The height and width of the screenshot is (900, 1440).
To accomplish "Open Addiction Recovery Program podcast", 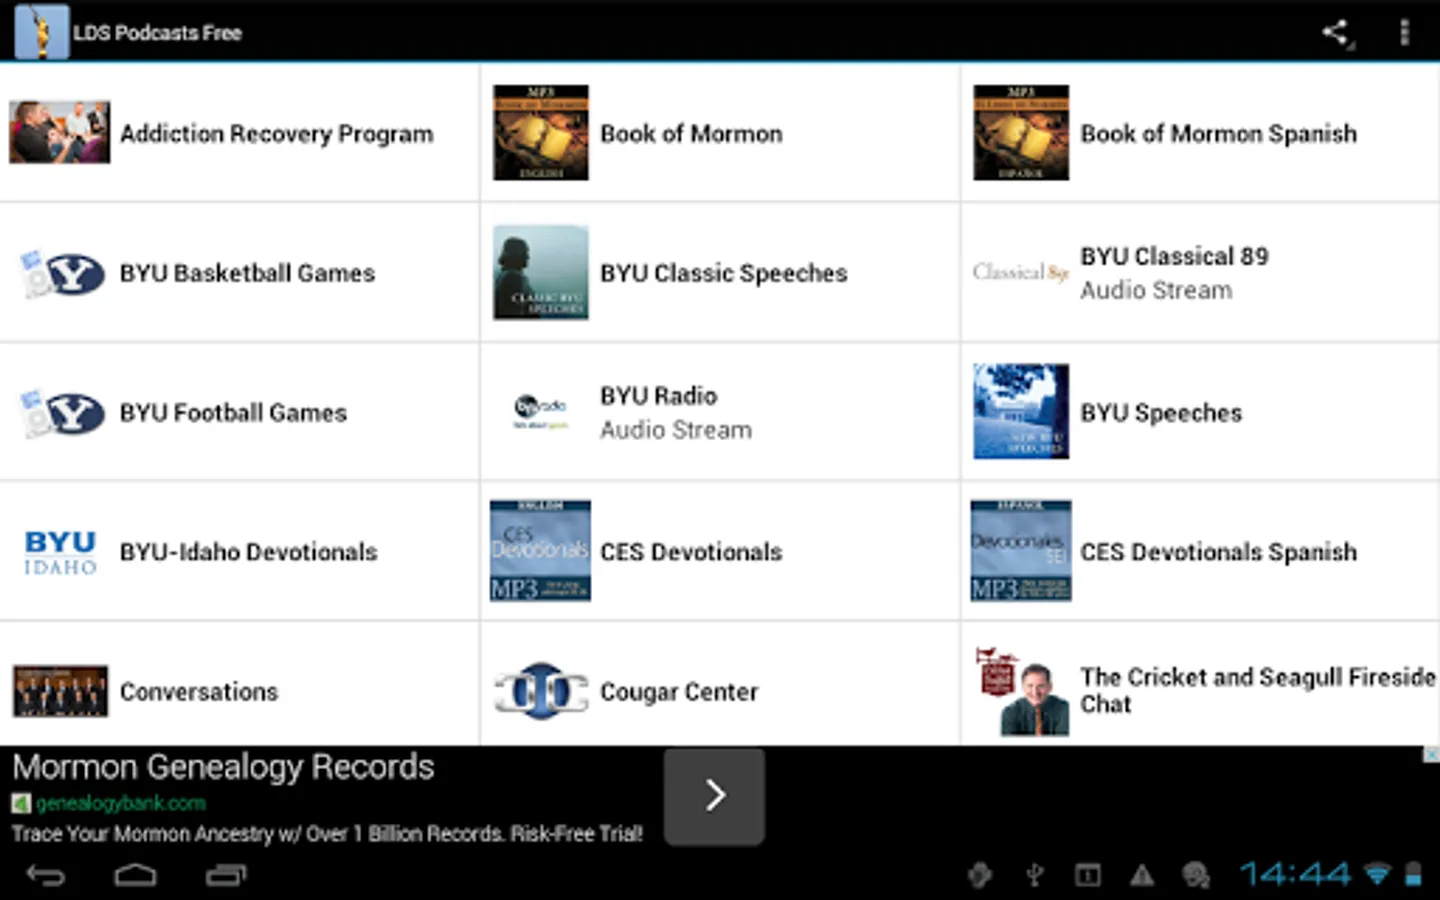I will tap(240, 133).
